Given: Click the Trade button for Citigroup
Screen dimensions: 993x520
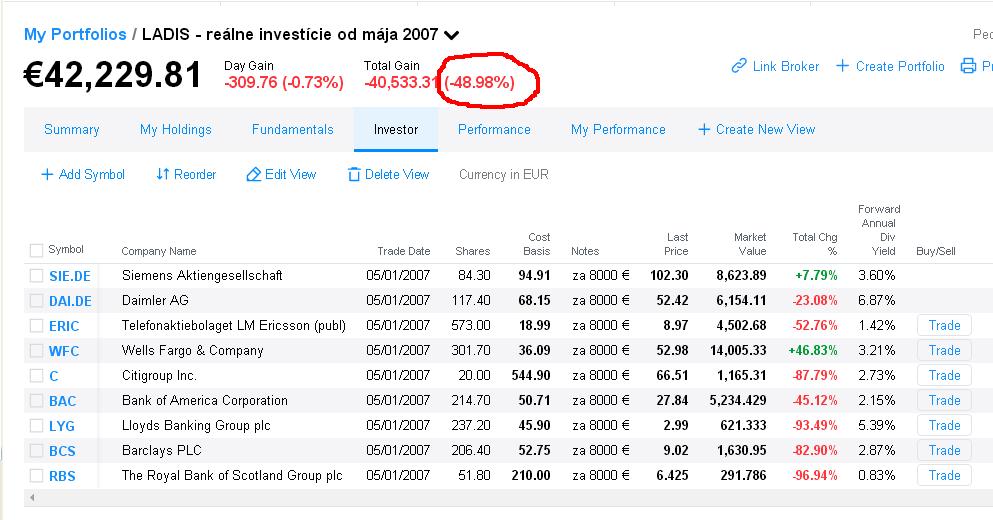Looking at the screenshot, I should click(x=944, y=376).
